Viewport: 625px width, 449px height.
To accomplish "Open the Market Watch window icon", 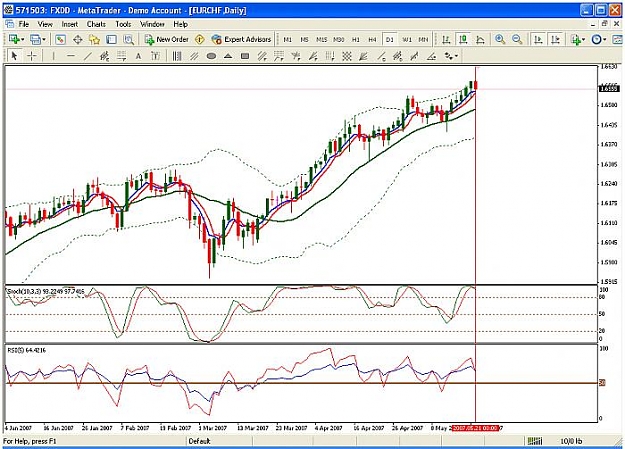I will point(61,39).
